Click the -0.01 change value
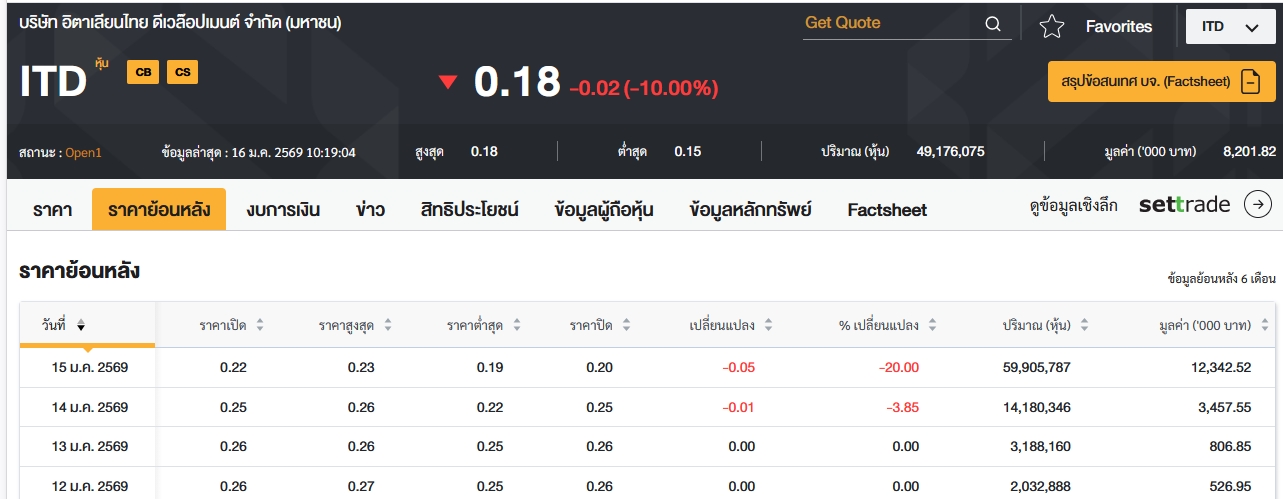Image resolution: width=1283 pixels, height=499 pixels. pos(739,407)
